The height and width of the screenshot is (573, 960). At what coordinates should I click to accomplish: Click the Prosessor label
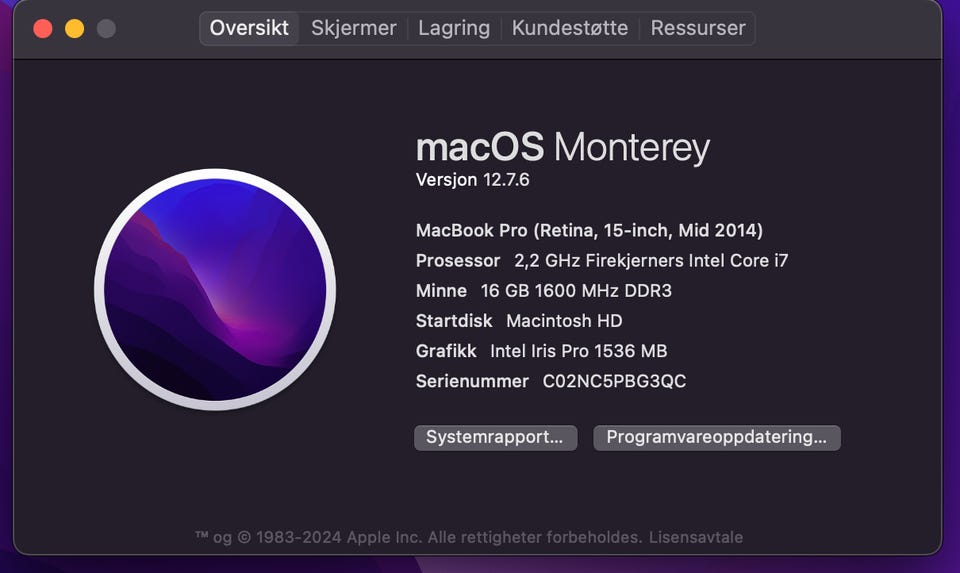coord(457,261)
